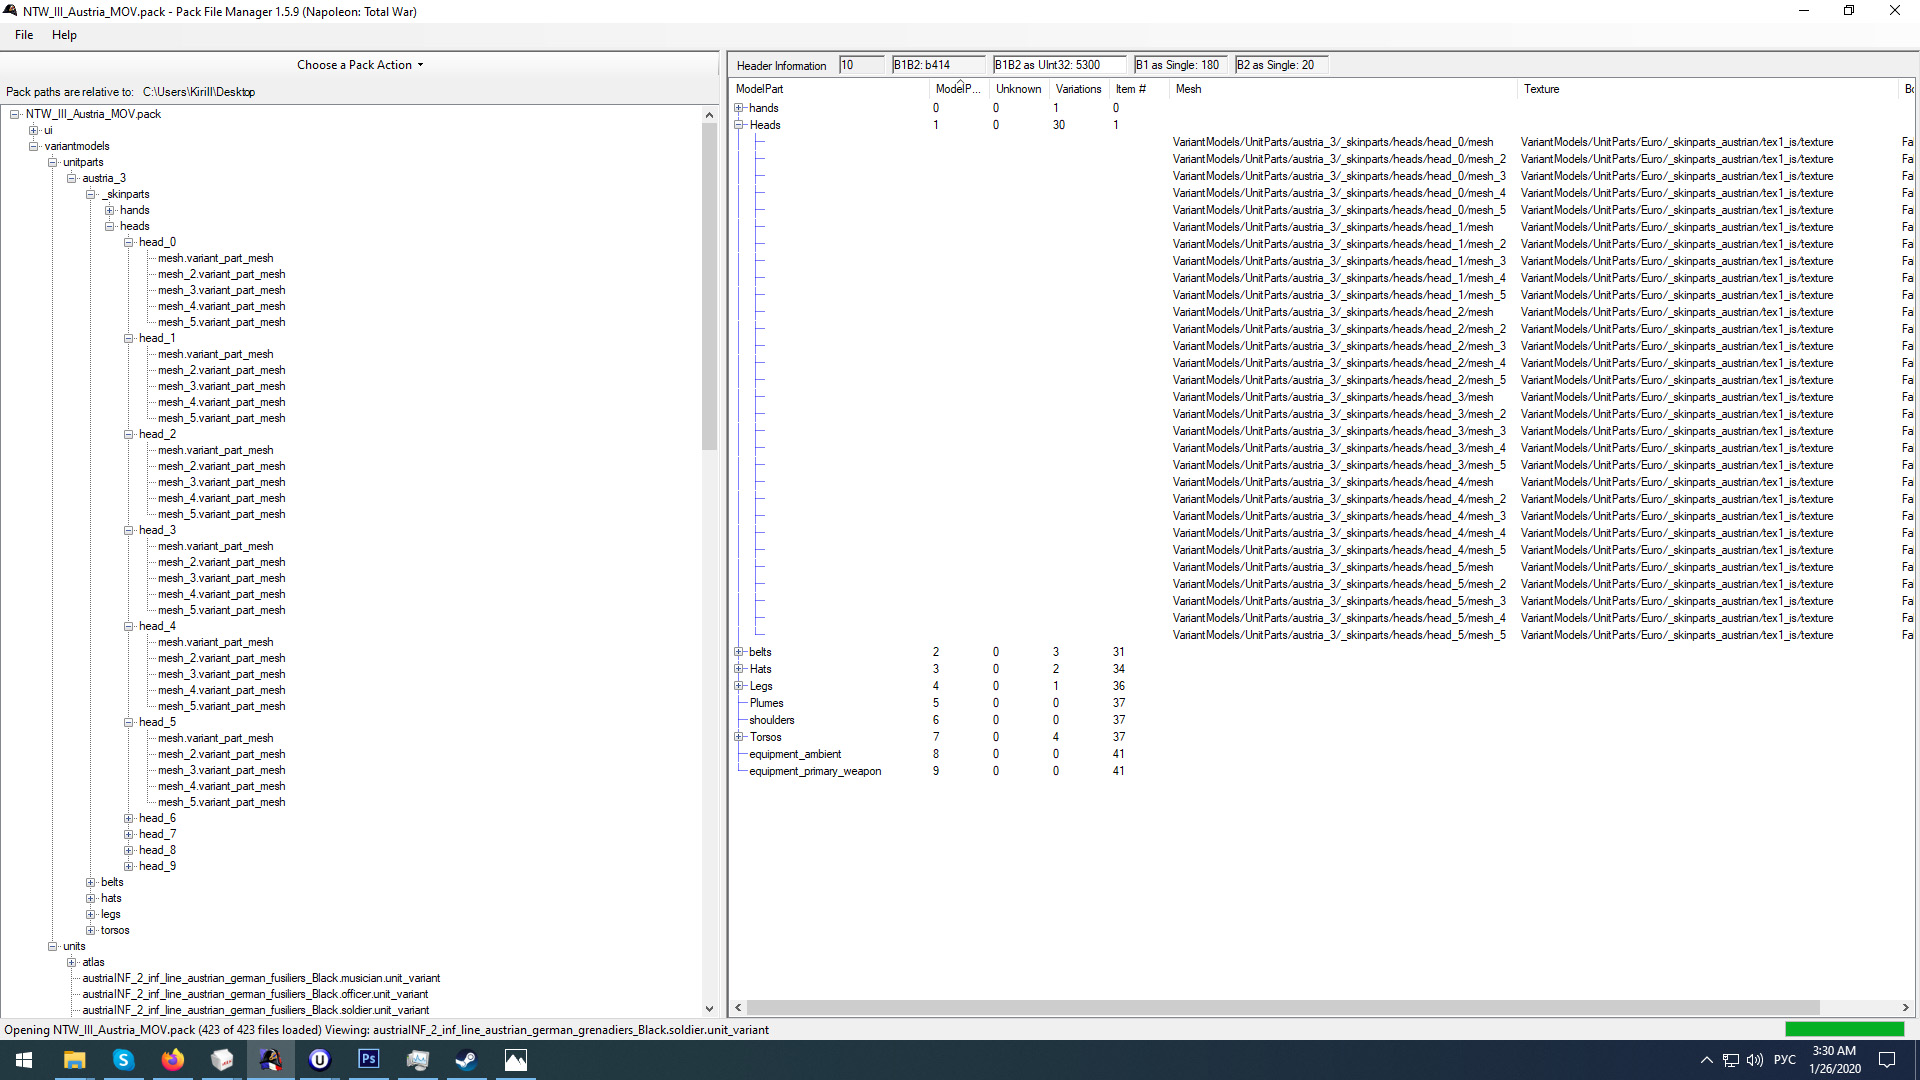
Task: Select the officer.unit_variant file for german fusiliers
Action: (x=255, y=994)
